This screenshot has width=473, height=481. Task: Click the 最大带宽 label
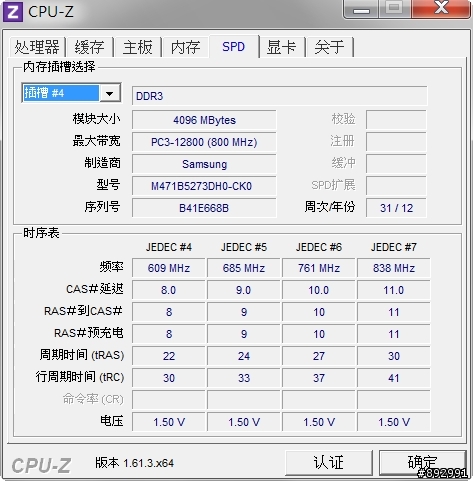(x=97, y=141)
